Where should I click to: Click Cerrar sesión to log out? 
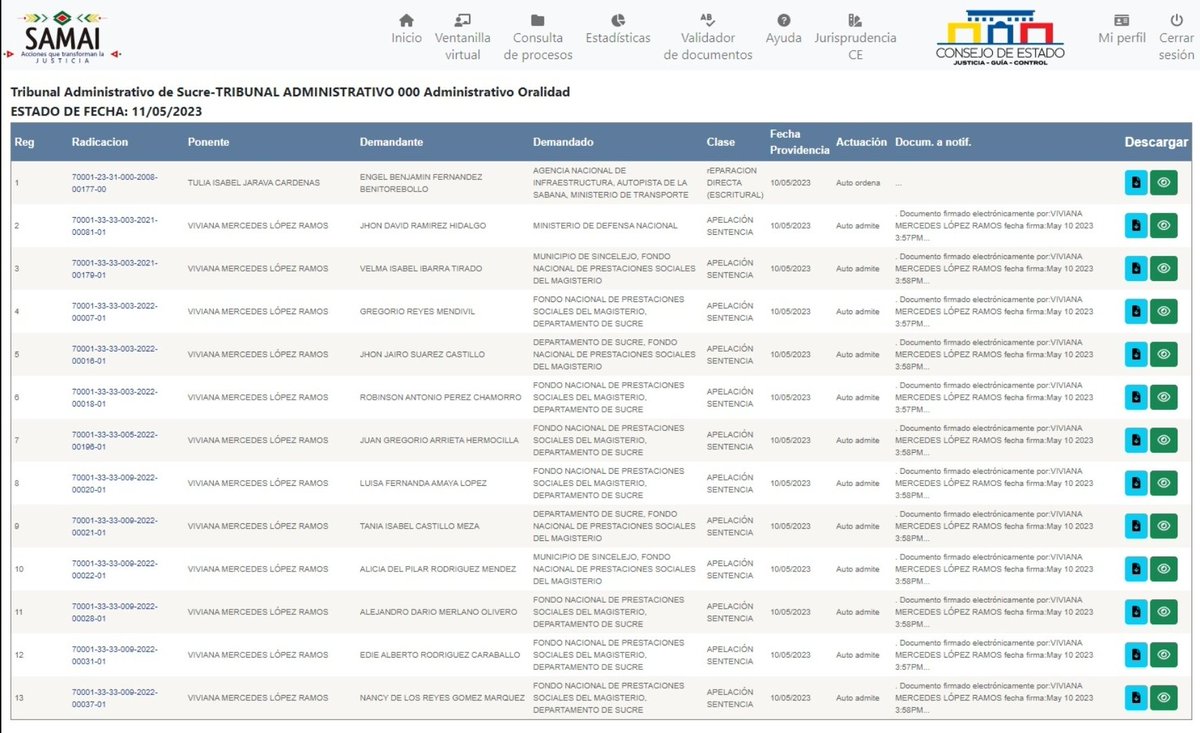tap(1176, 37)
